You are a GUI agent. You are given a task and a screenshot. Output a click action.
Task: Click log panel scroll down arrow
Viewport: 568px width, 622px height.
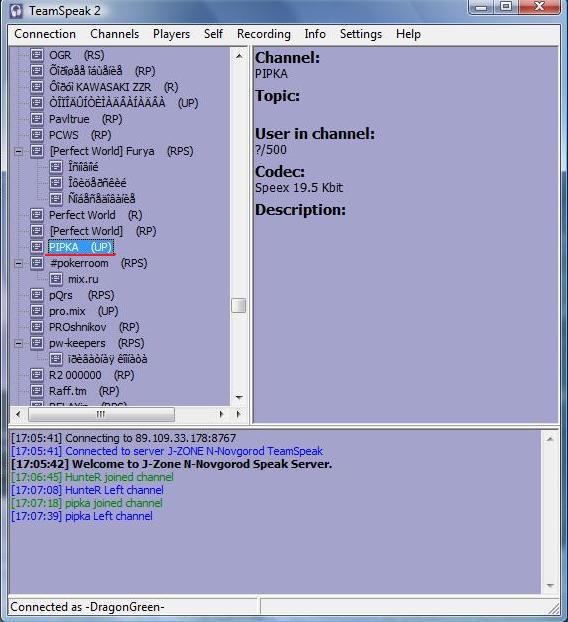click(550, 586)
